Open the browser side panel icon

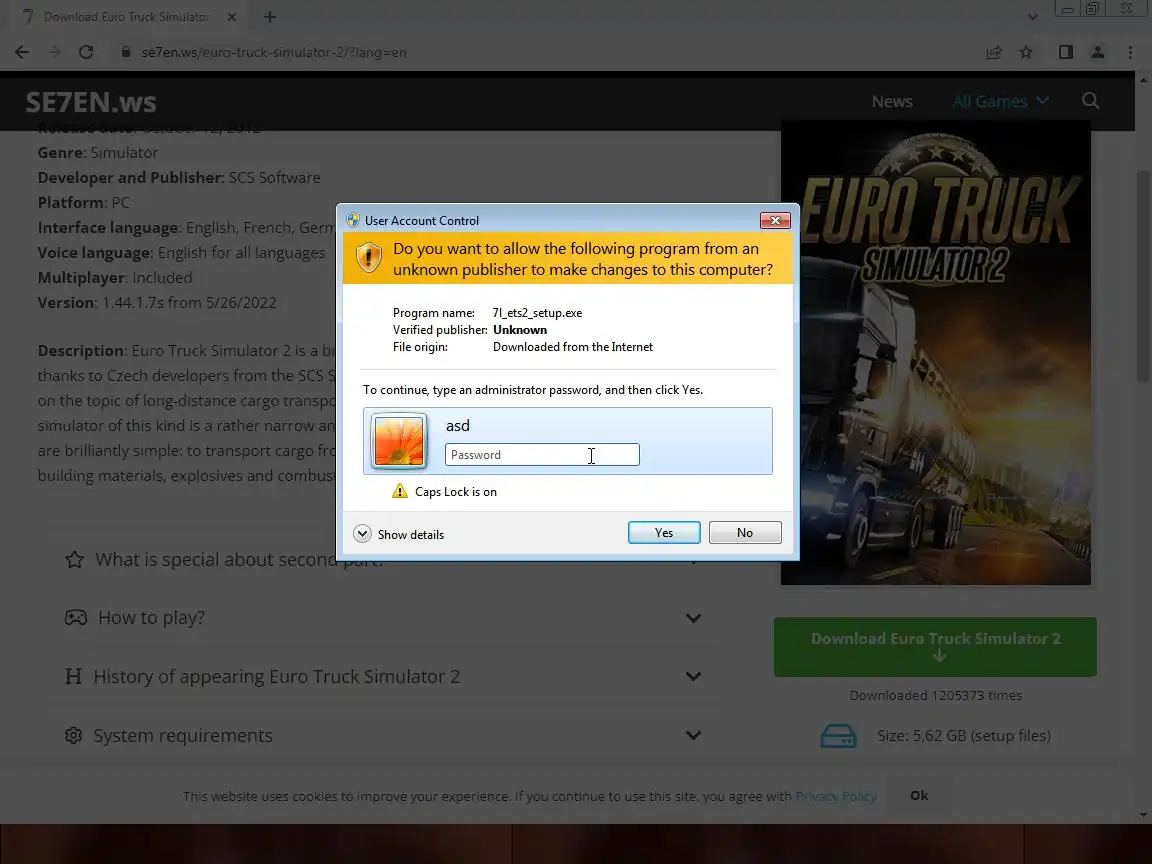click(x=1066, y=52)
